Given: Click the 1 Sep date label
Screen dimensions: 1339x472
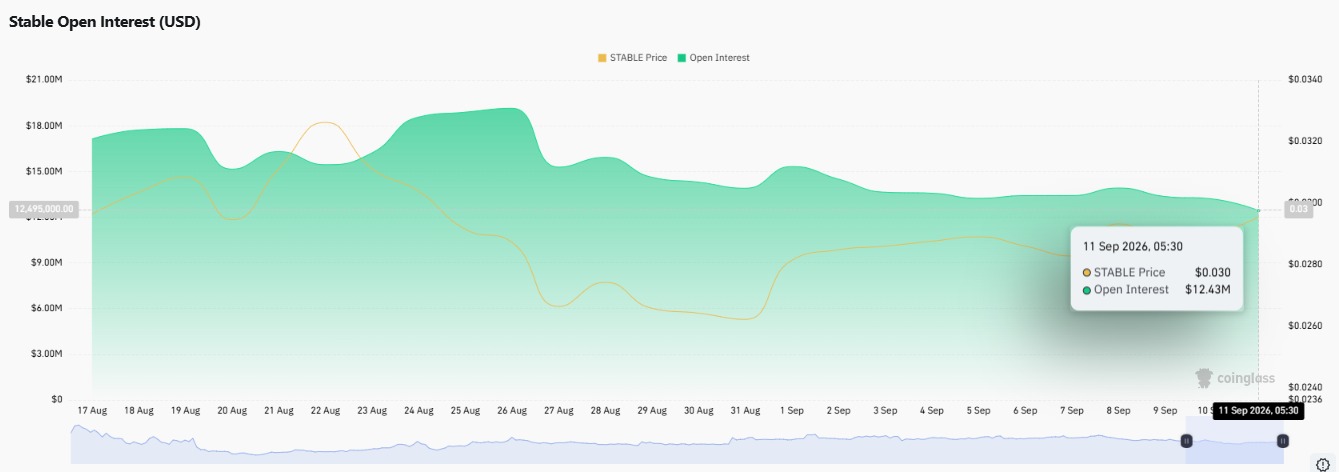Looking at the screenshot, I should pos(792,410).
